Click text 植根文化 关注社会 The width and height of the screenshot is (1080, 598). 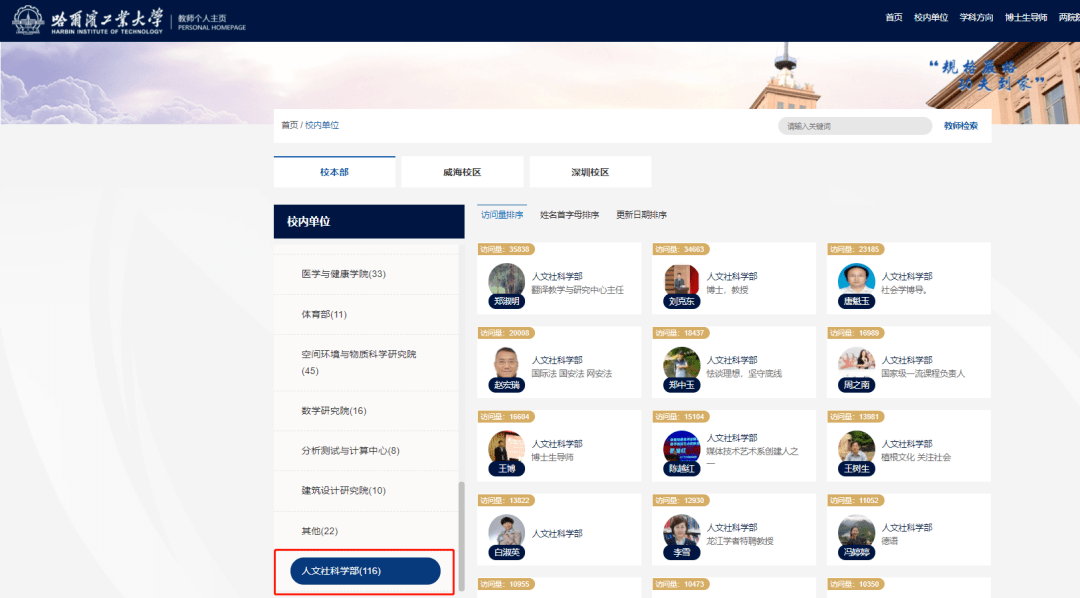coord(916,457)
